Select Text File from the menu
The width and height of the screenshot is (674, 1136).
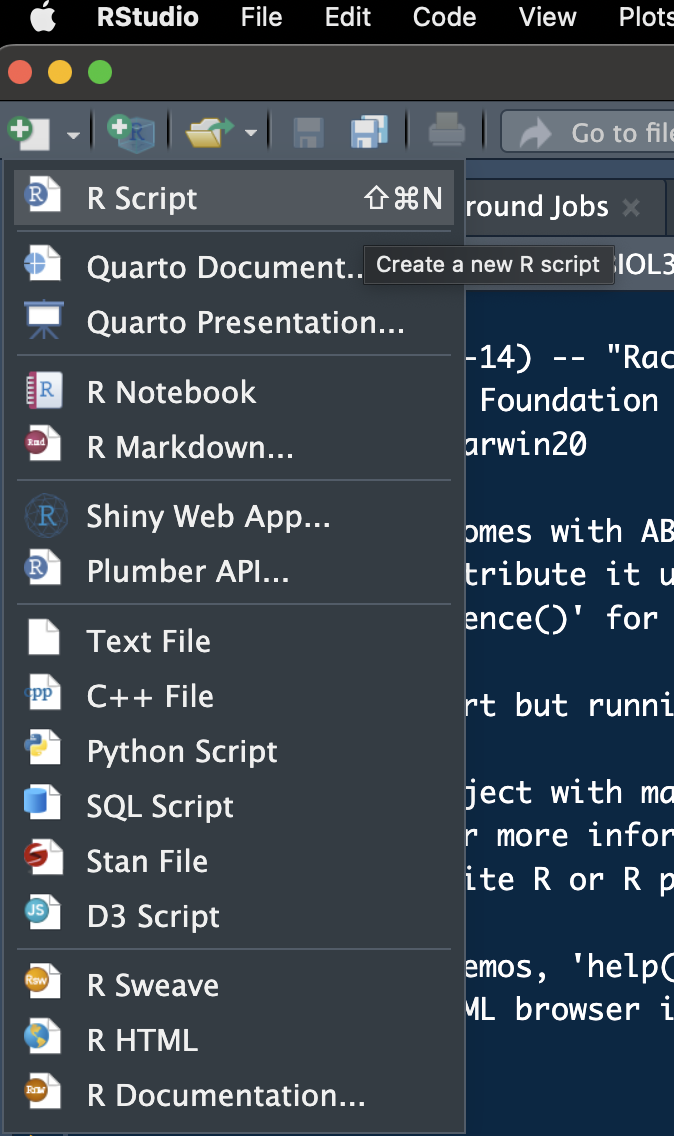click(x=234, y=640)
